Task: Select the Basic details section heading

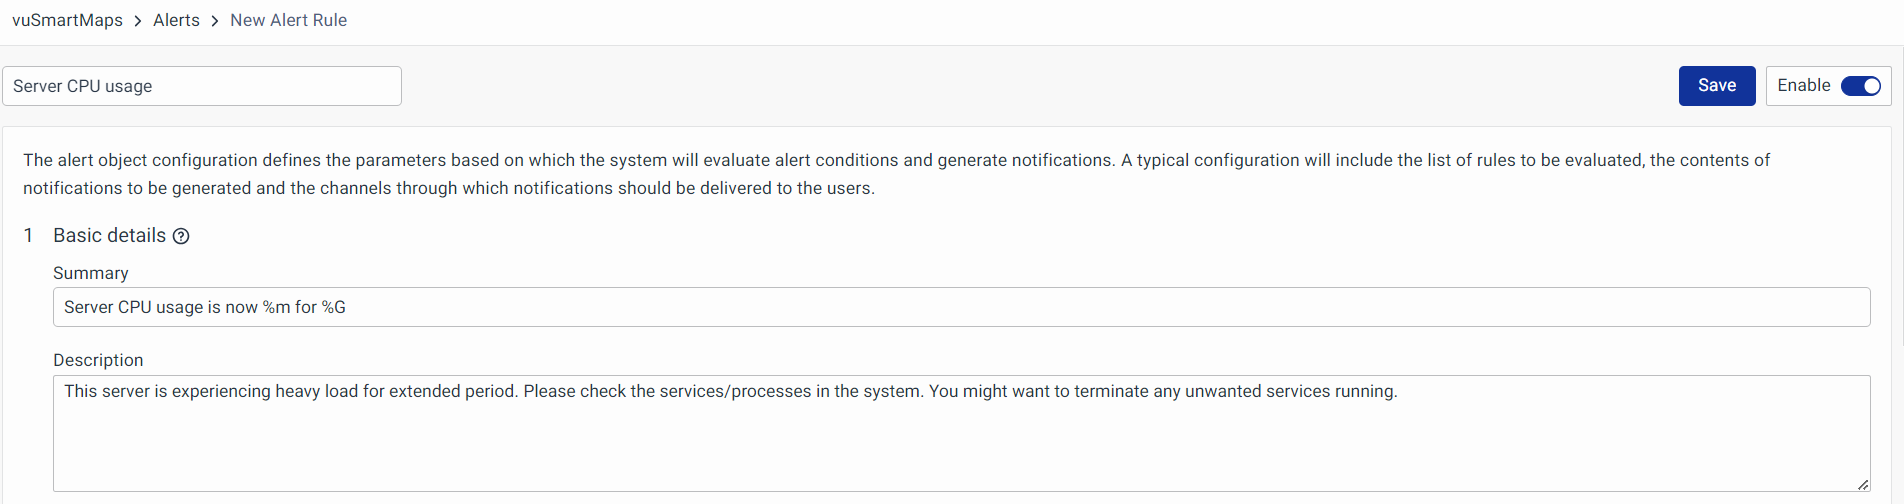Action: (x=109, y=235)
